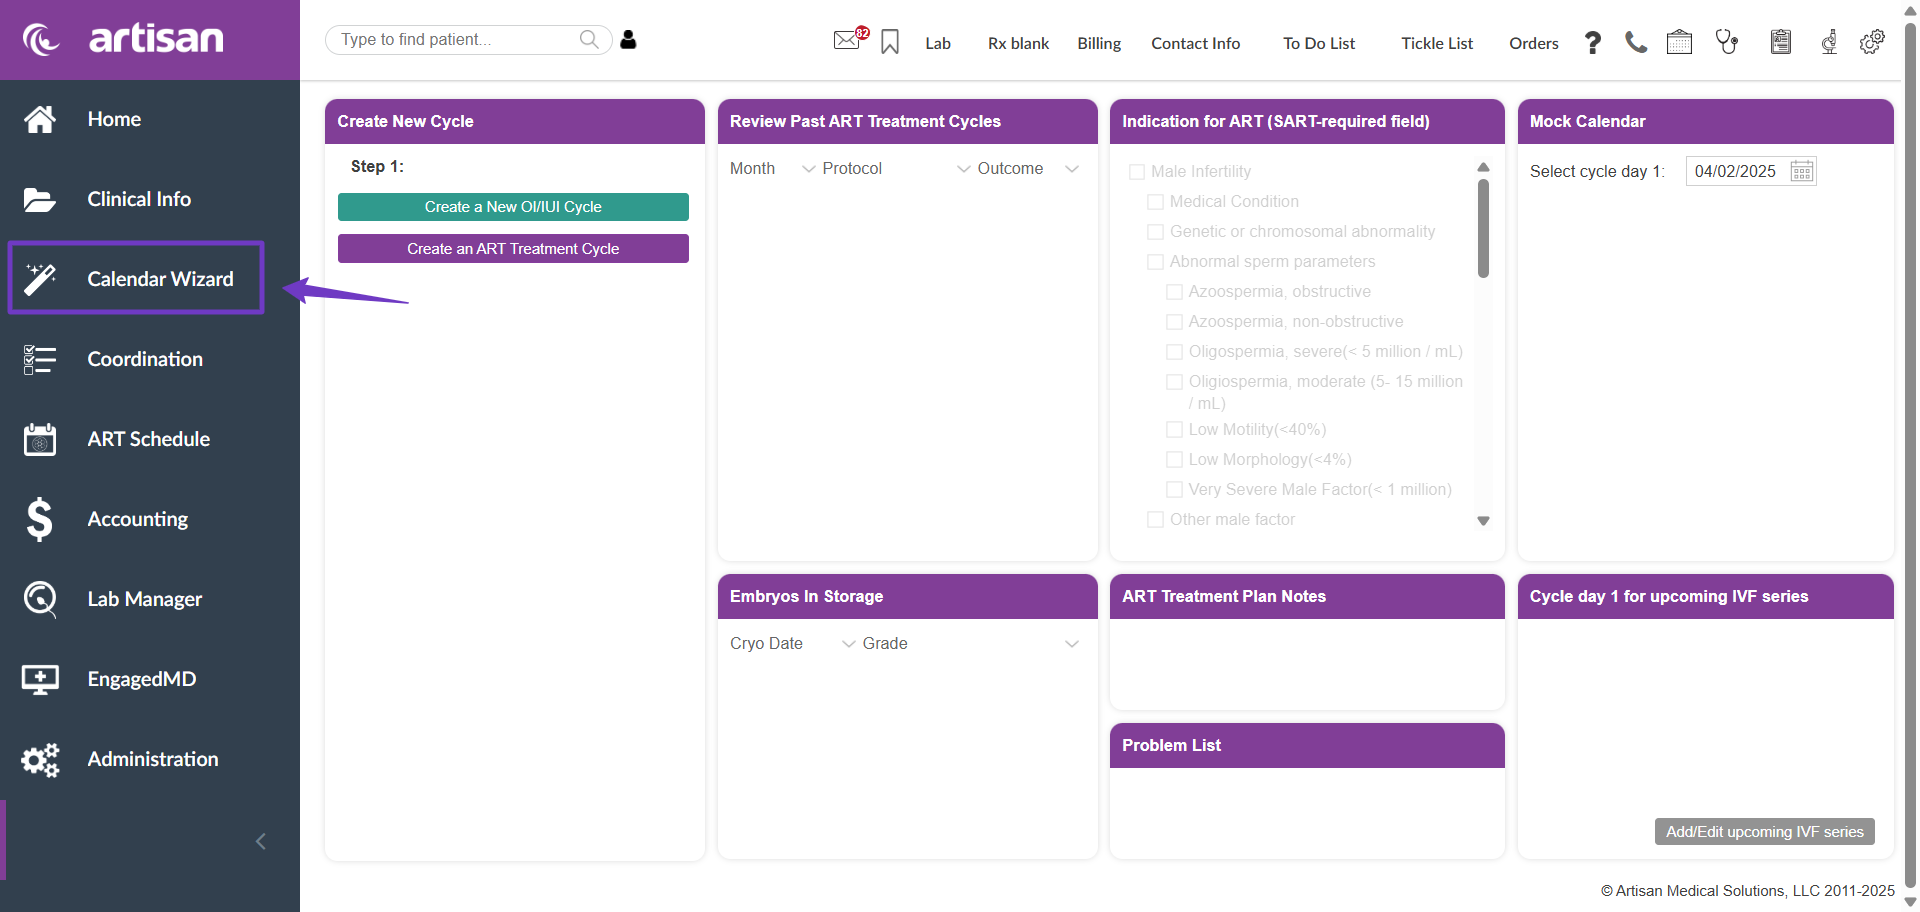Viewport: 1920px width, 912px height.
Task: Open the Cryo Date column dropdown arrow
Action: [849, 644]
